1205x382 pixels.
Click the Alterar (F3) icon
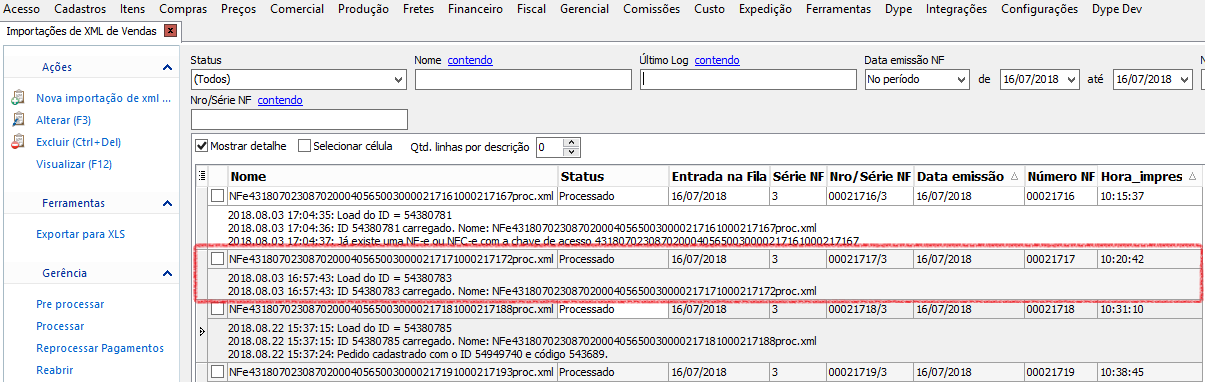pyautogui.click(x=17, y=120)
